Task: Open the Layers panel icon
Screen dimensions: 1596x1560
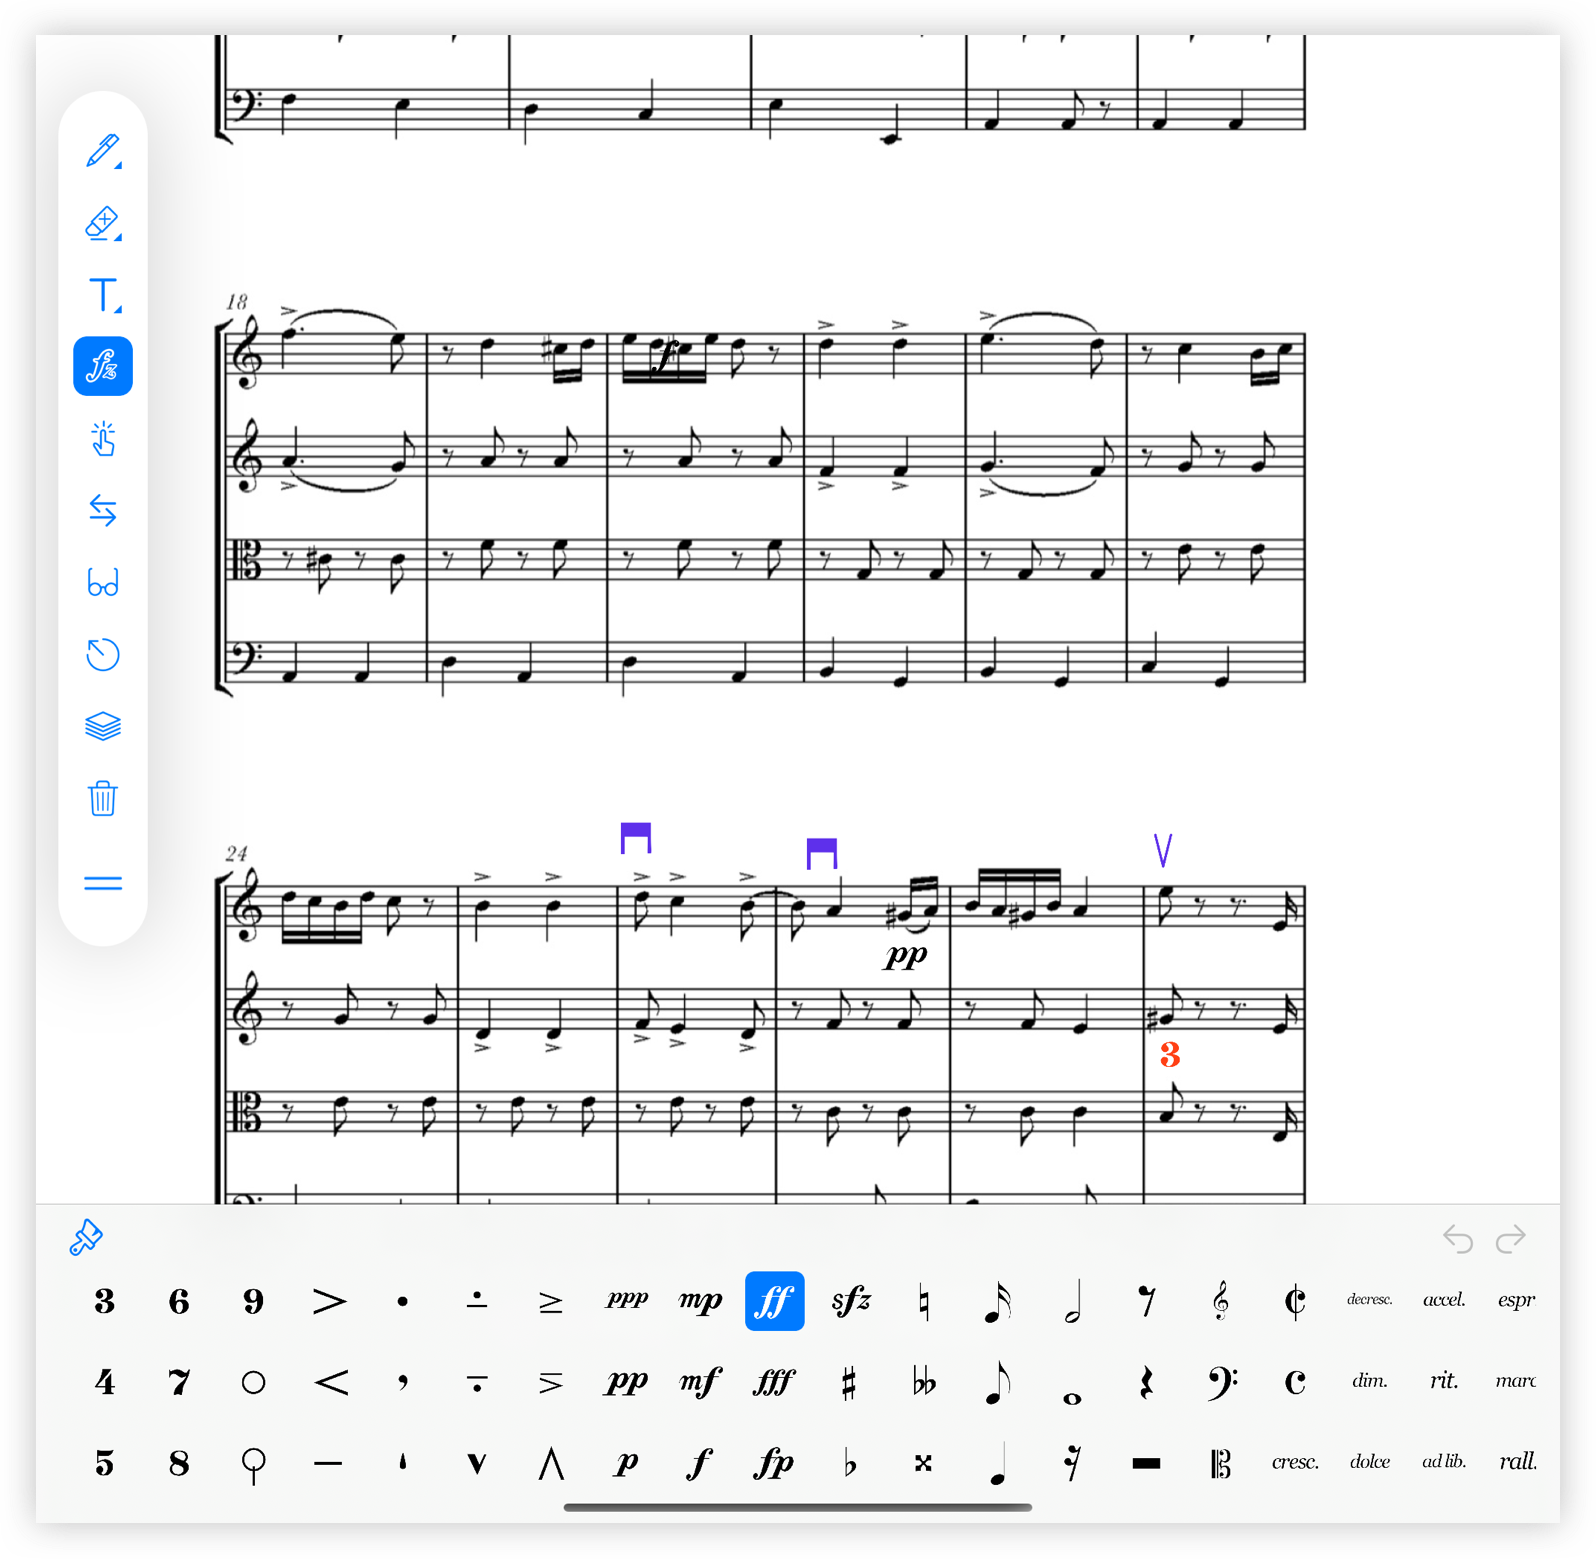Action: click(103, 726)
